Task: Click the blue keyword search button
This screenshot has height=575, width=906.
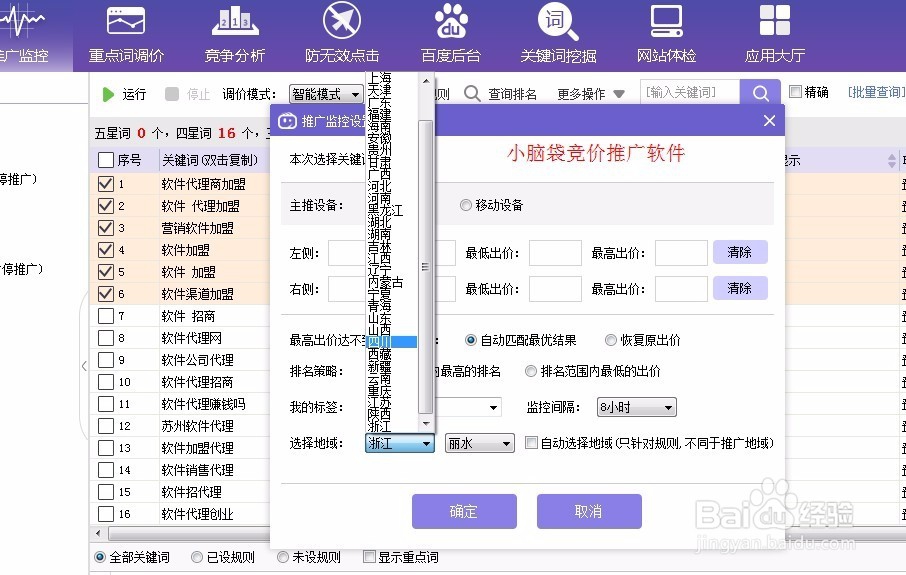Action: pyautogui.click(x=760, y=93)
